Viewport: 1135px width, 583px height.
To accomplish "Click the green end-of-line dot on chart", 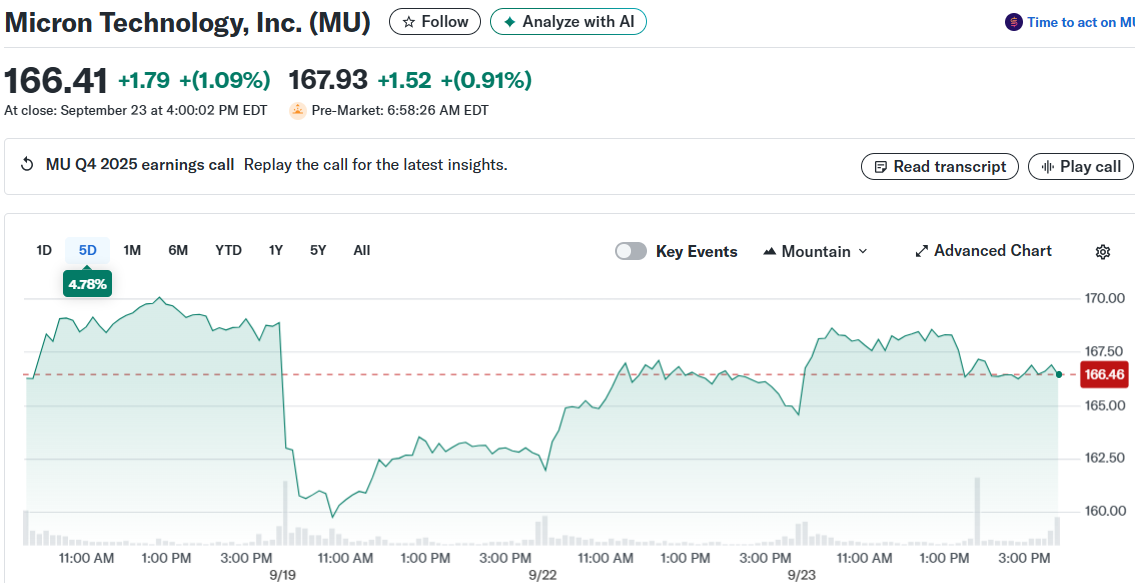I will click(1059, 374).
